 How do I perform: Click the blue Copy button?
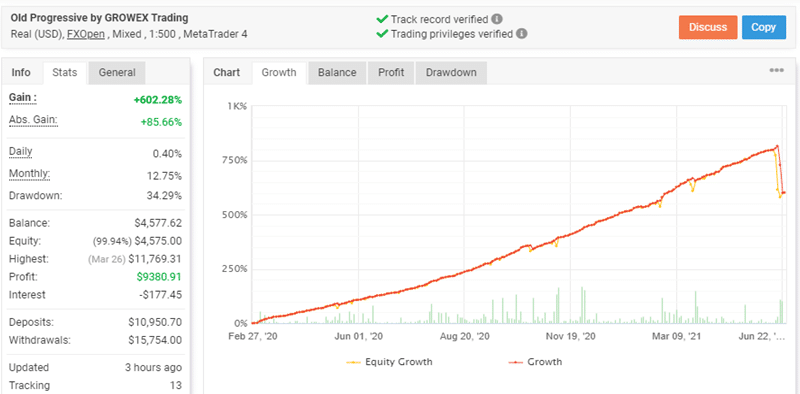[x=764, y=27]
